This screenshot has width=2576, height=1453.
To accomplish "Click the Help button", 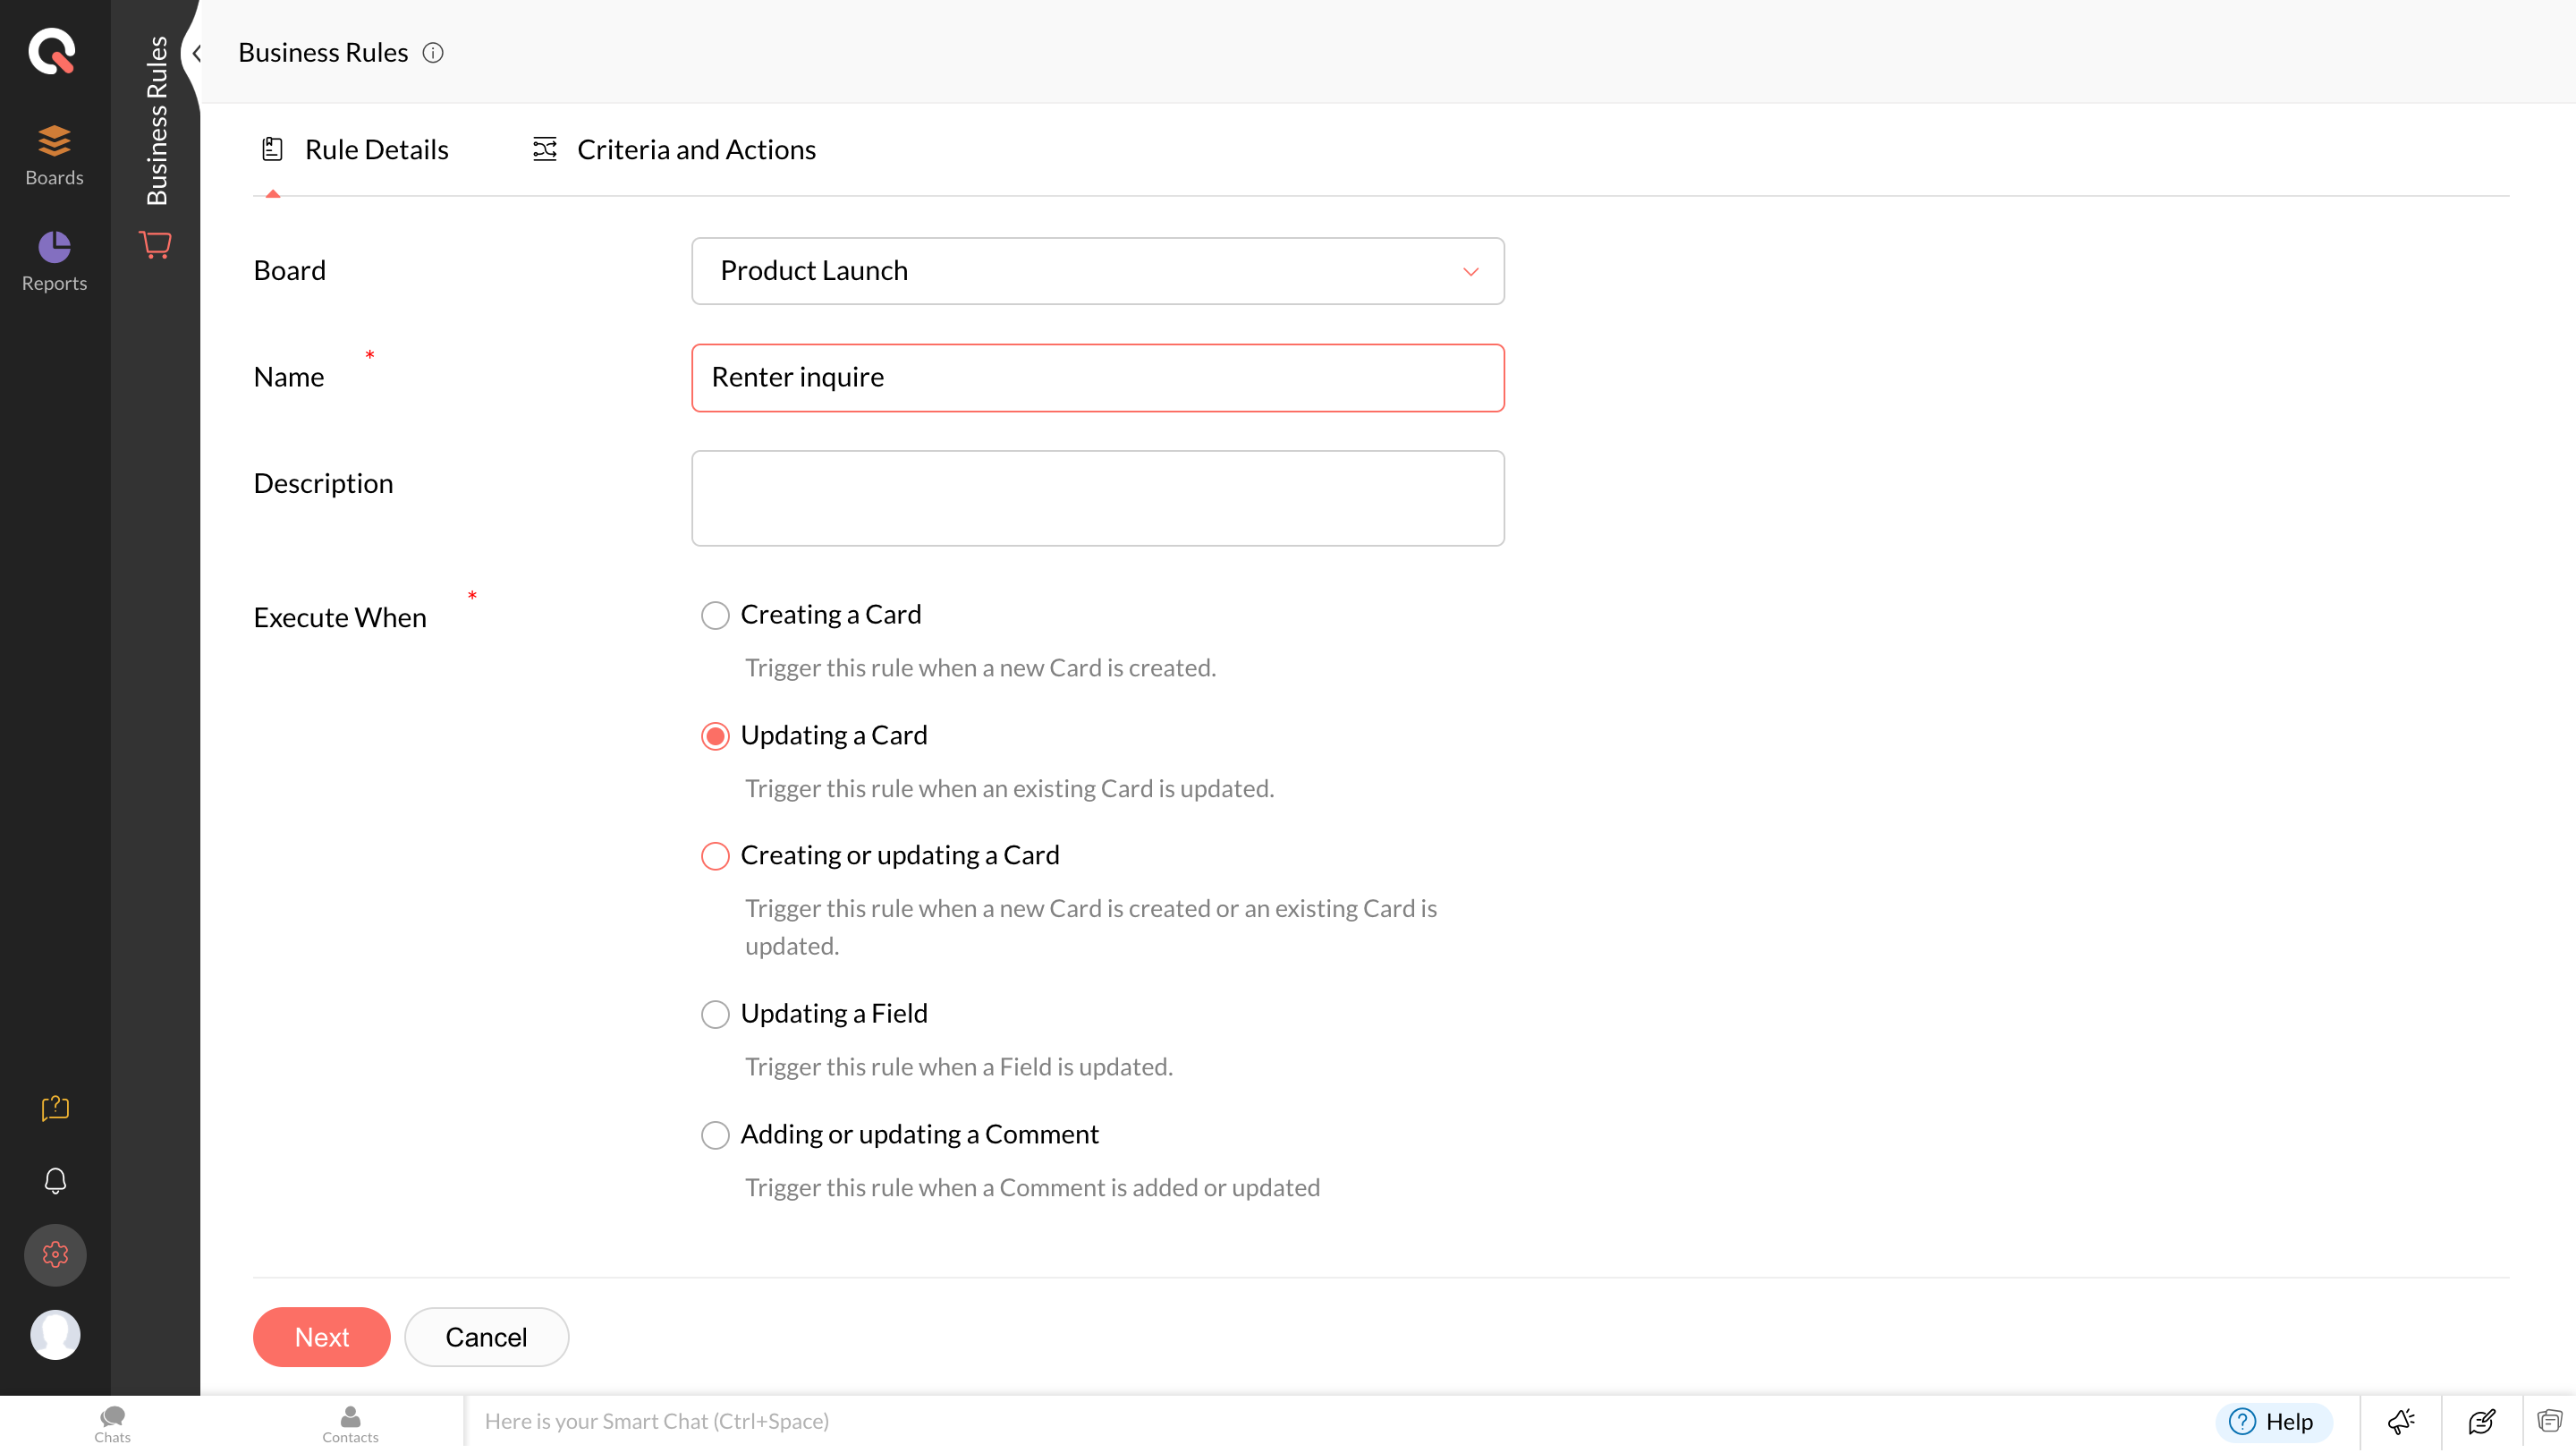I will pos(2272,1421).
